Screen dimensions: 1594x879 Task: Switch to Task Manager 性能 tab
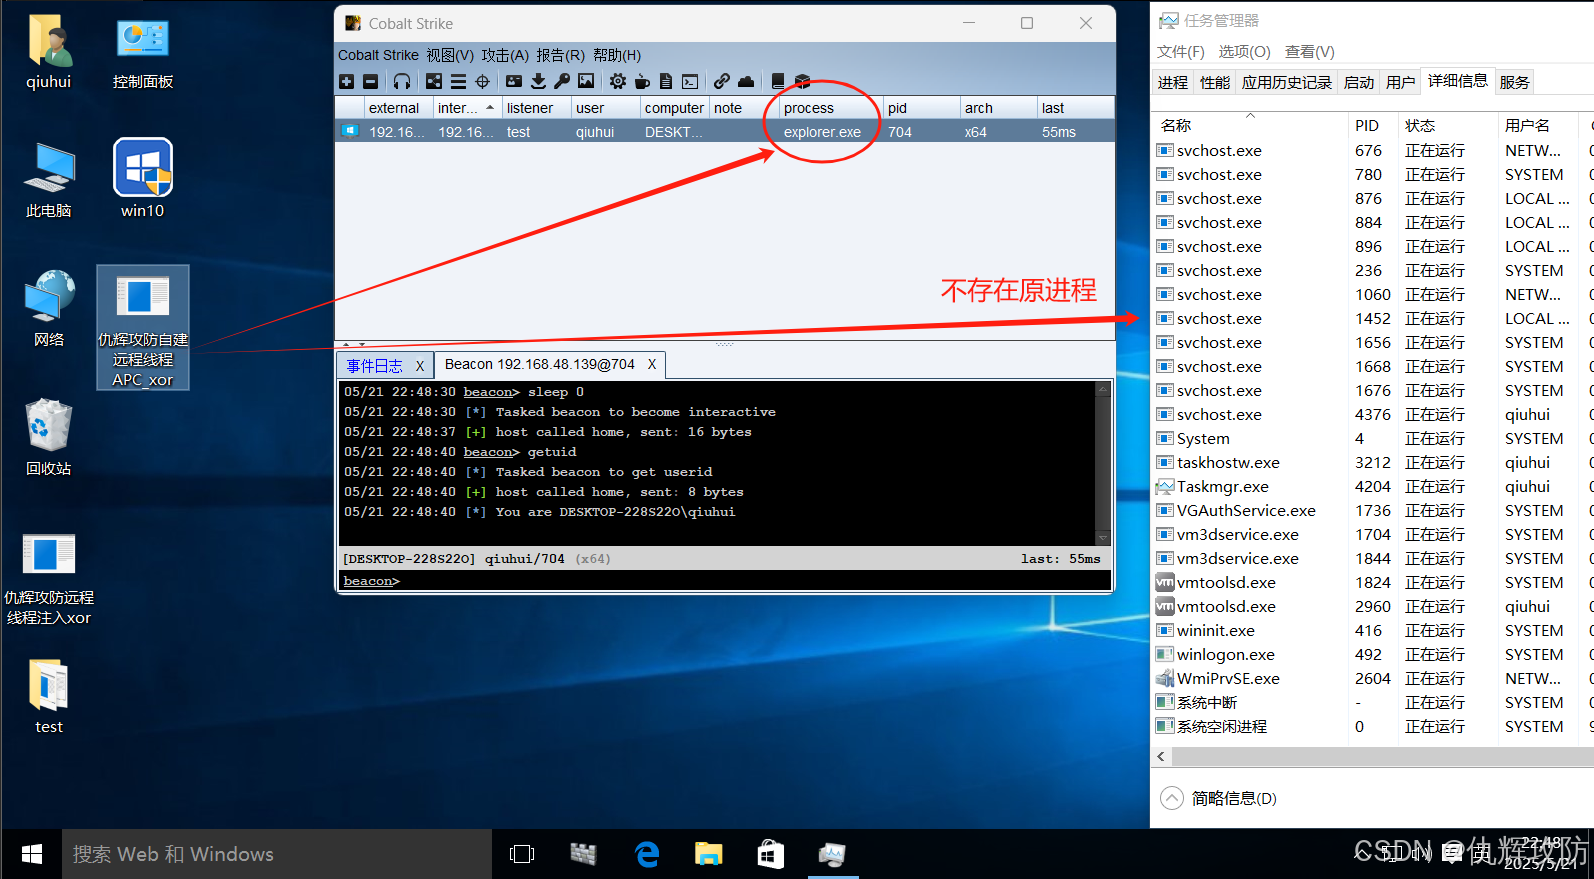(1215, 83)
